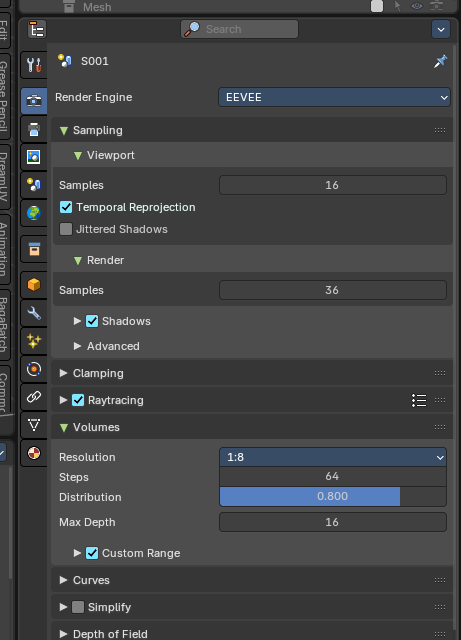Click the Mesh label in outliner row

[97, 7]
